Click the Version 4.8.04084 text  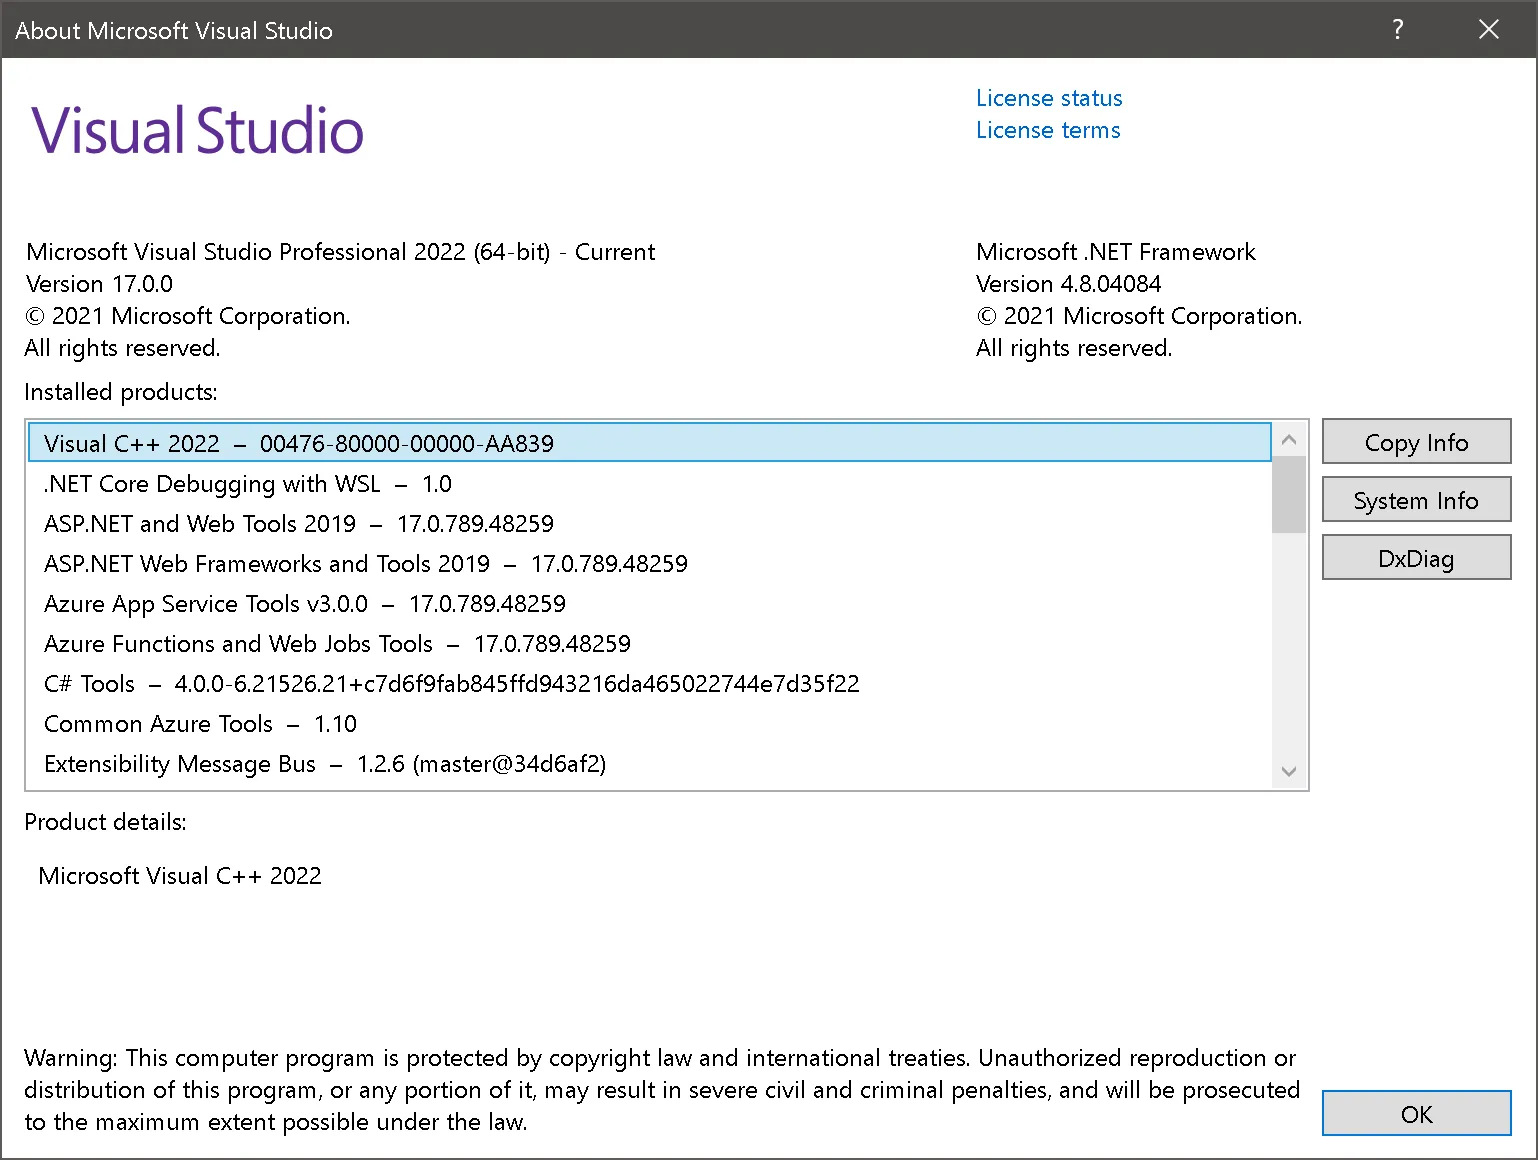[1069, 284]
